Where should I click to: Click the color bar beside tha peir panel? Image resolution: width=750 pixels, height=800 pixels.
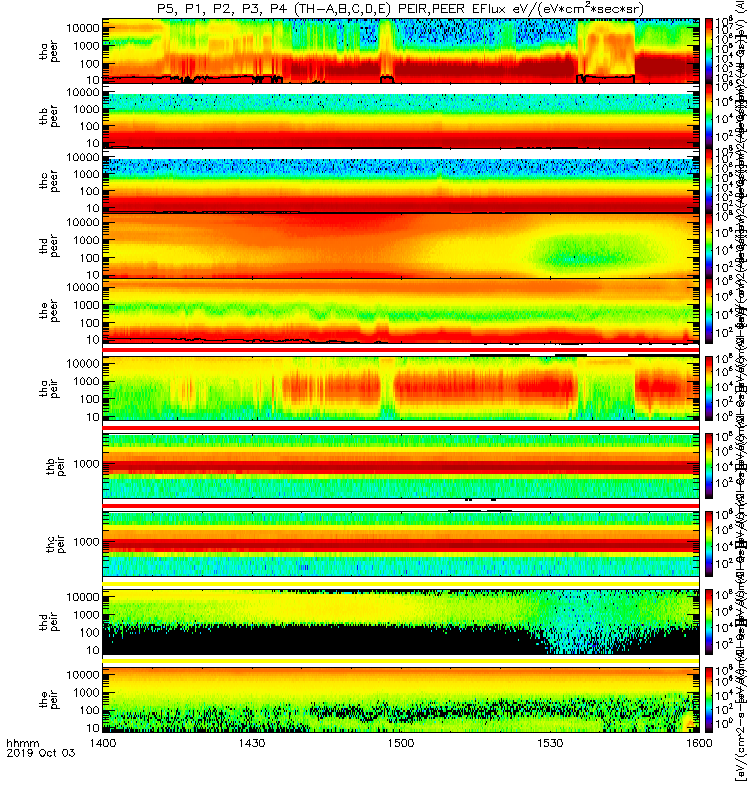tap(709, 388)
